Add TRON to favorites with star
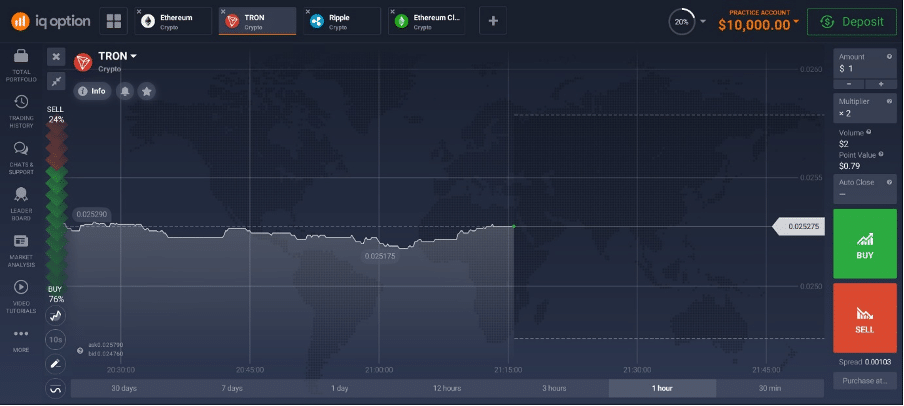This screenshot has width=904, height=406. (x=146, y=91)
